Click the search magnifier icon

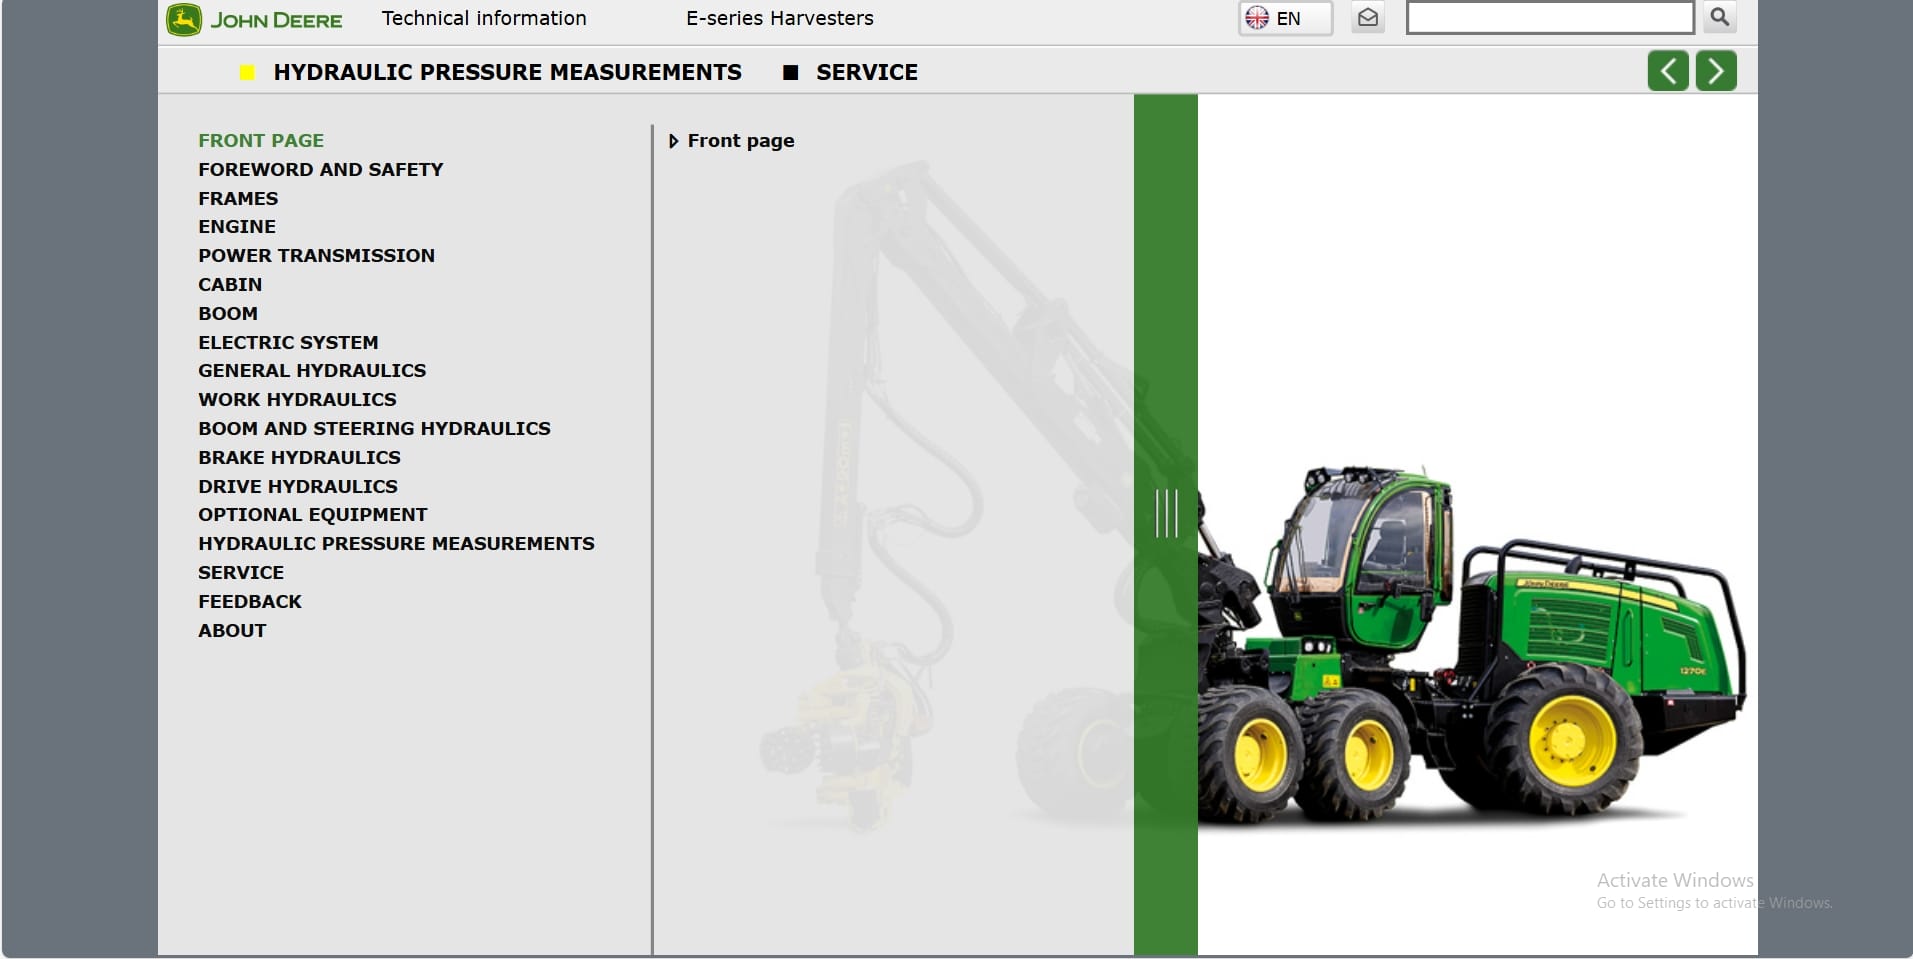1718,17
